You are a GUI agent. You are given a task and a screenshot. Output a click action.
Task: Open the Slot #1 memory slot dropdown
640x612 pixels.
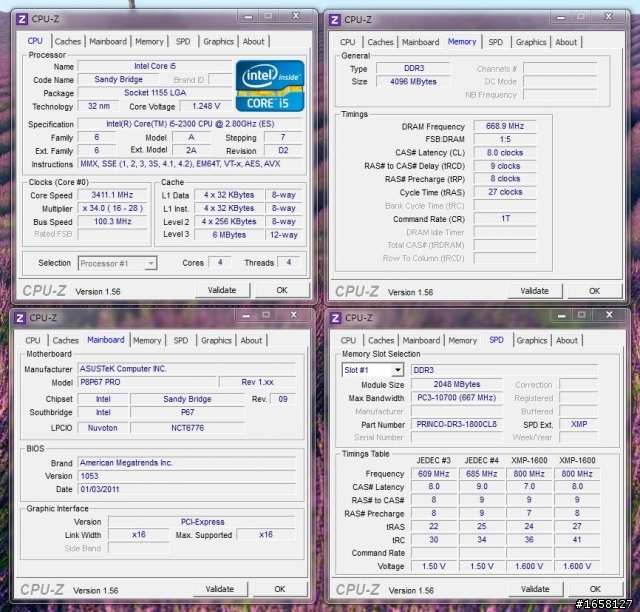point(373,370)
